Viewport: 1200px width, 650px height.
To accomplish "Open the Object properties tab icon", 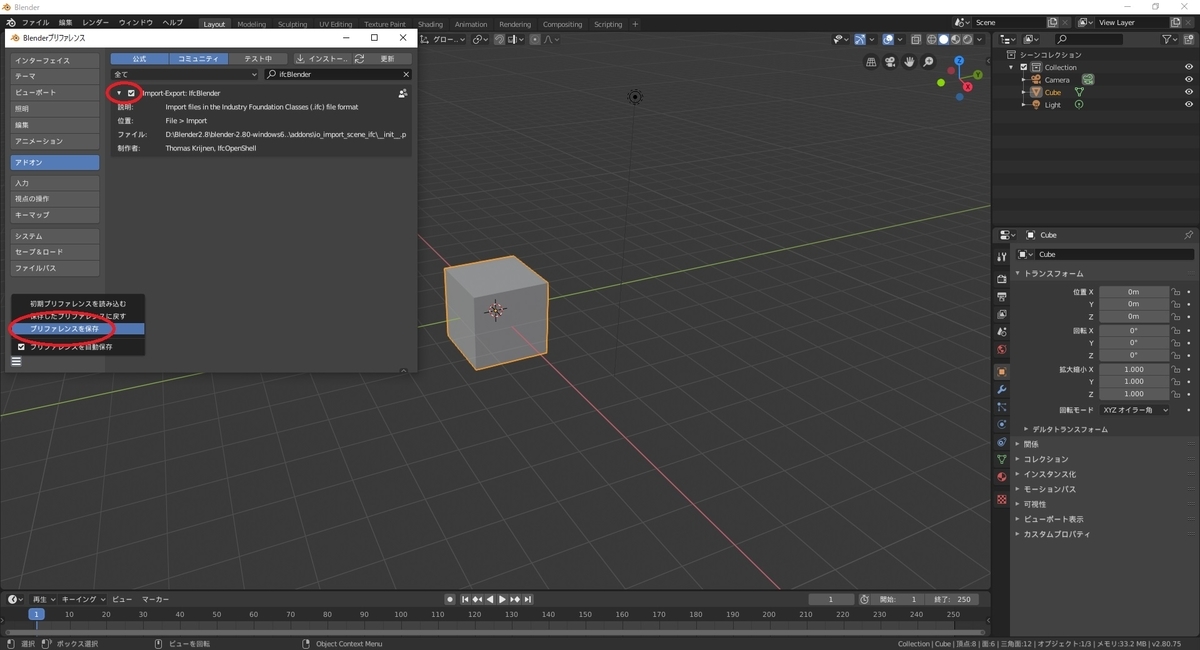I will coord(1001,372).
